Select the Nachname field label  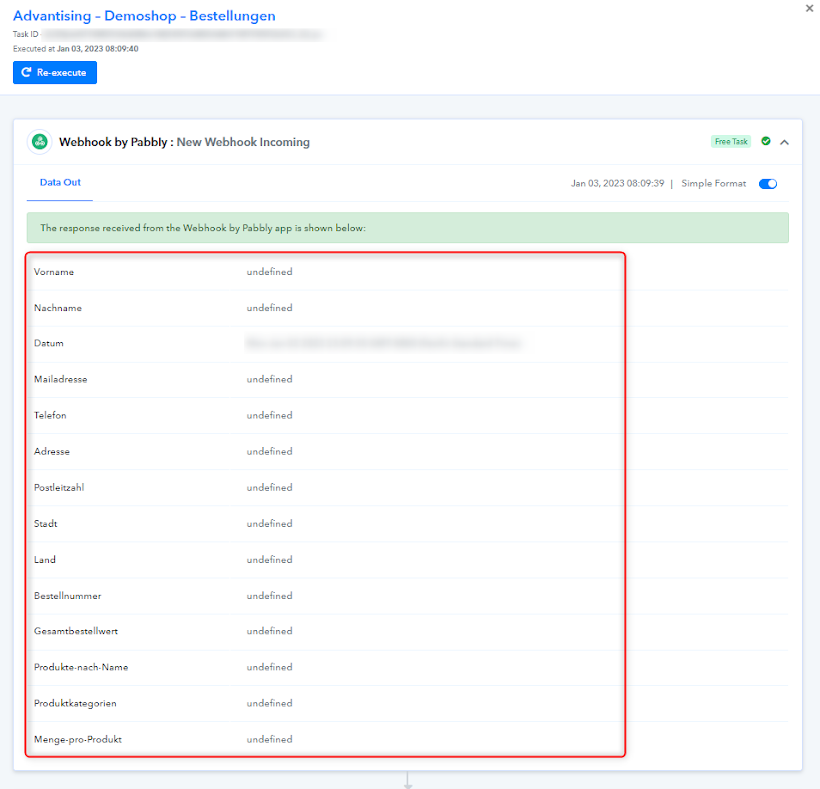click(58, 308)
